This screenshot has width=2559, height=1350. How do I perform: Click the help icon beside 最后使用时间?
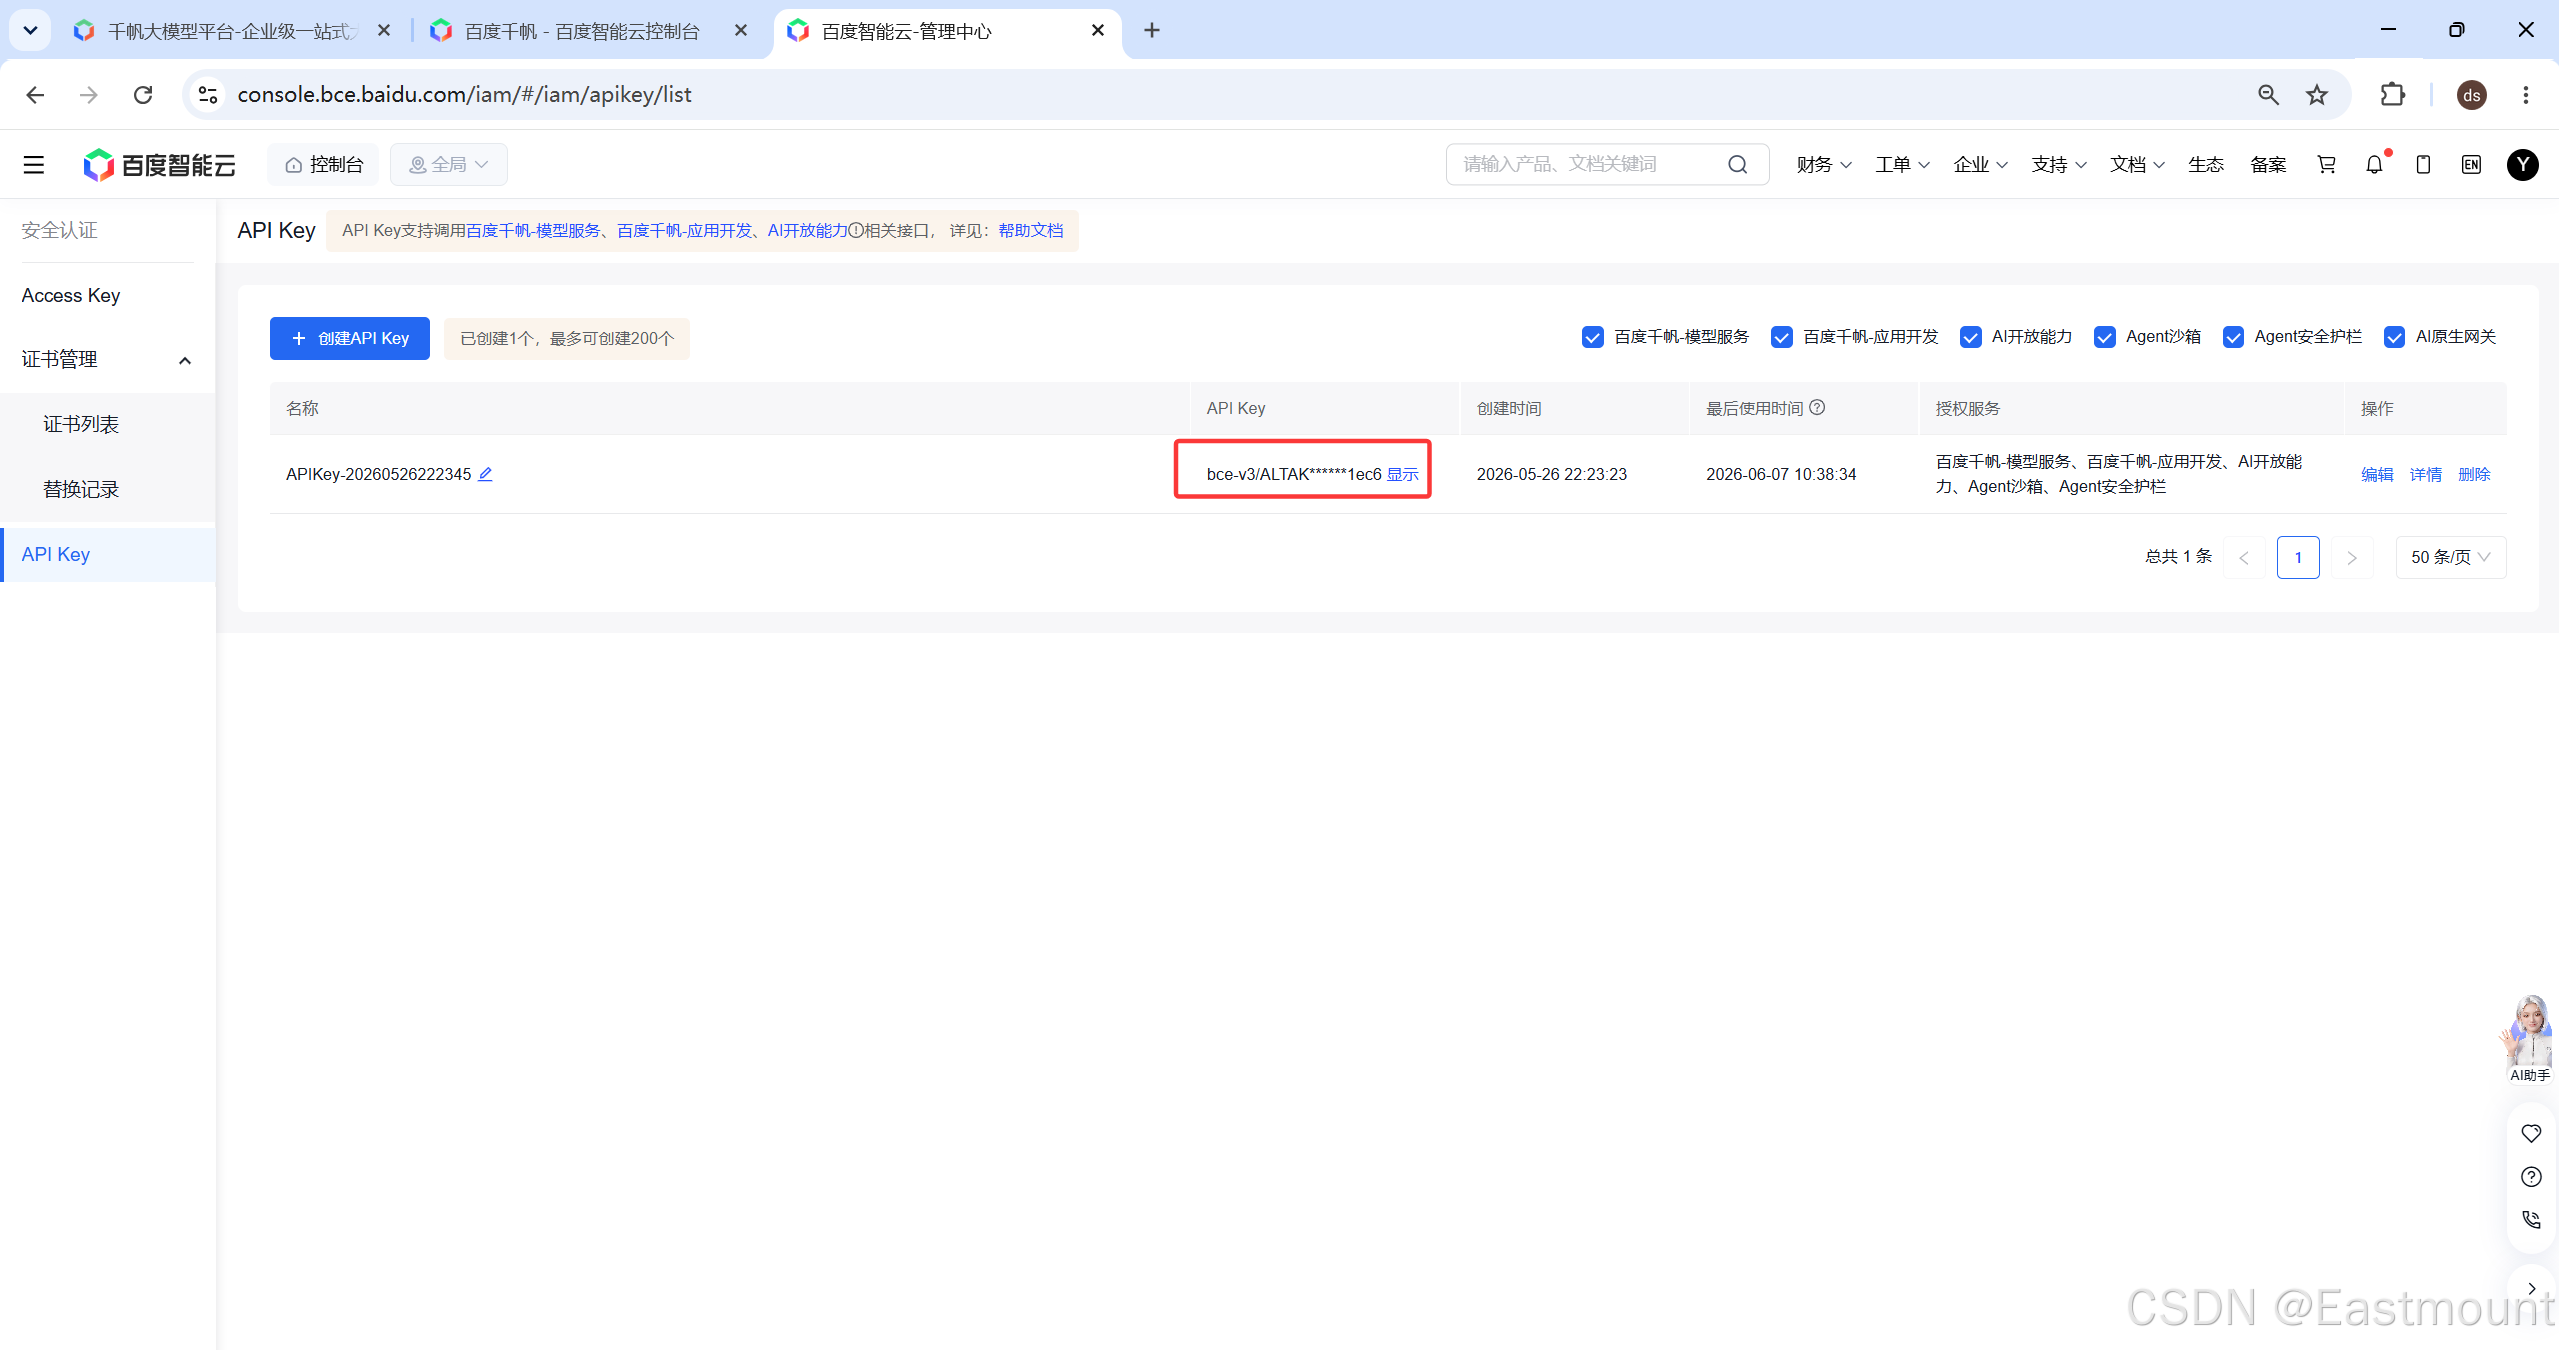click(1818, 408)
